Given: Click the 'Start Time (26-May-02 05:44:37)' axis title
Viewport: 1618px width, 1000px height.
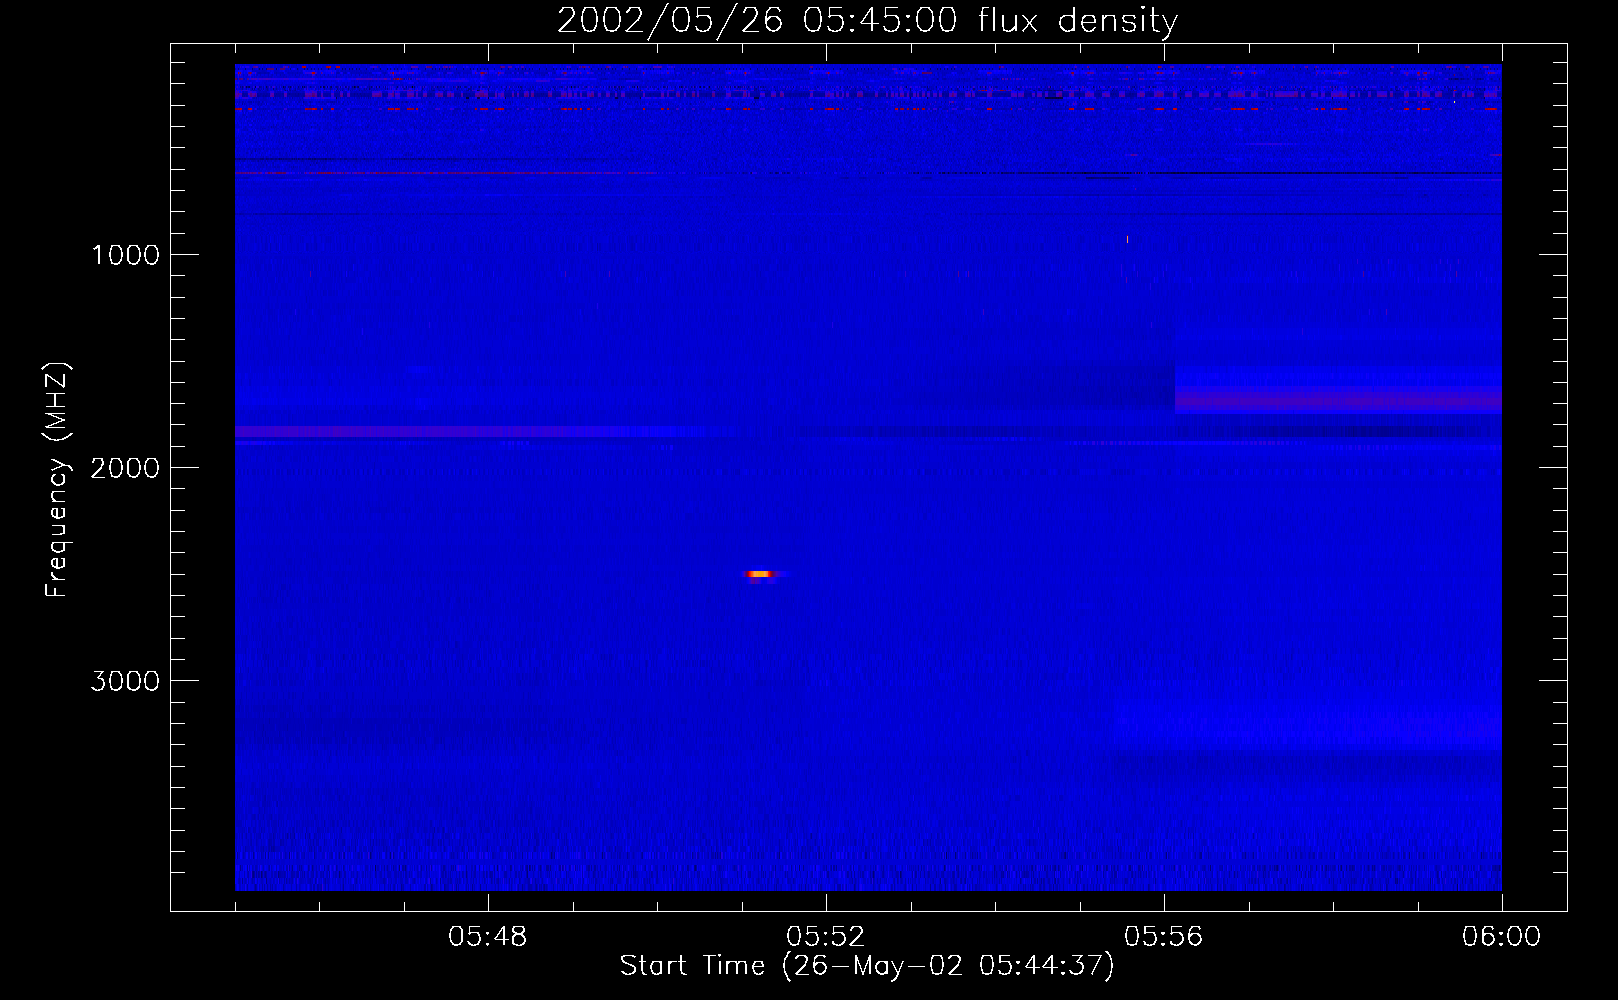Looking at the screenshot, I should point(867,966).
